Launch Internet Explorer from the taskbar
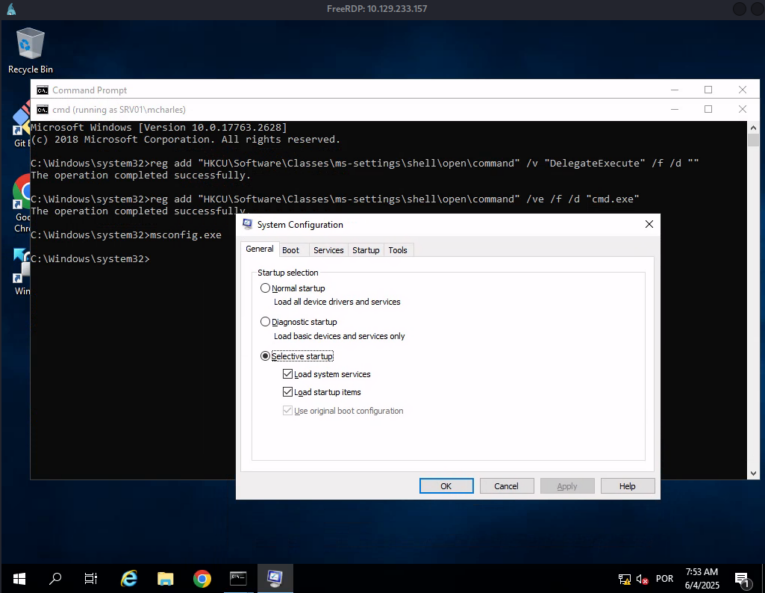 (129, 578)
